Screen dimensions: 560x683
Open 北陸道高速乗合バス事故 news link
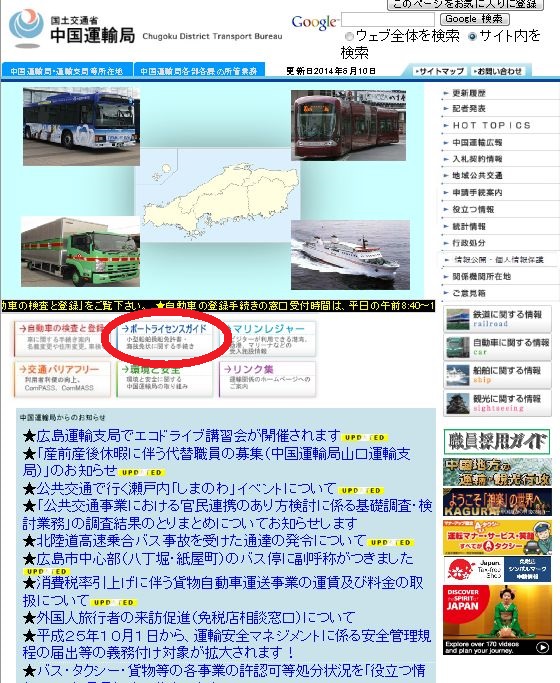tap(200, 541)
